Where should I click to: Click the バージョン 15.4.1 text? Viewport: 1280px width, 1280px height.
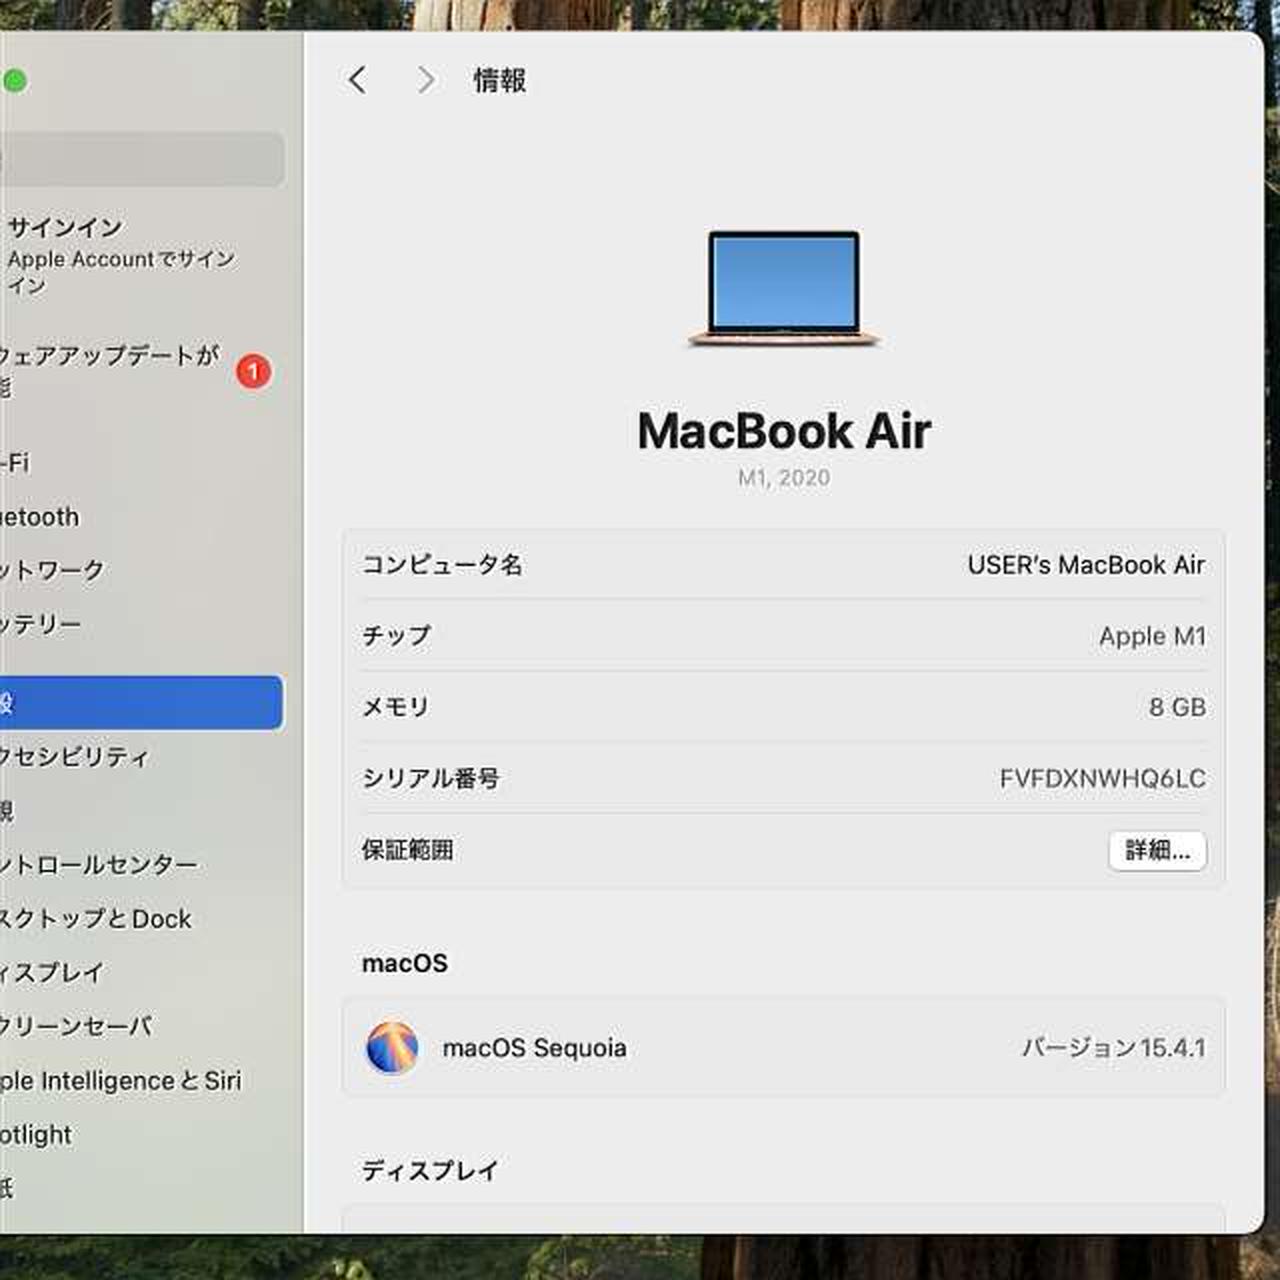pos(1113,1048)
